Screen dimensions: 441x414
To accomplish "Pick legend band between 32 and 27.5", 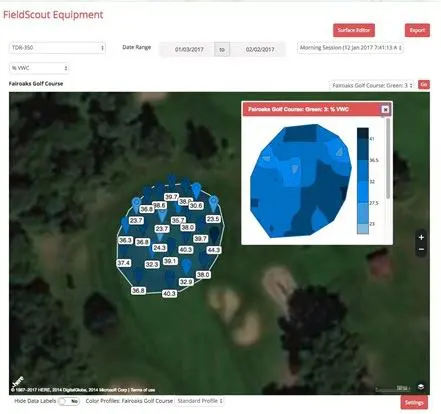I will [x=363, y=192].
